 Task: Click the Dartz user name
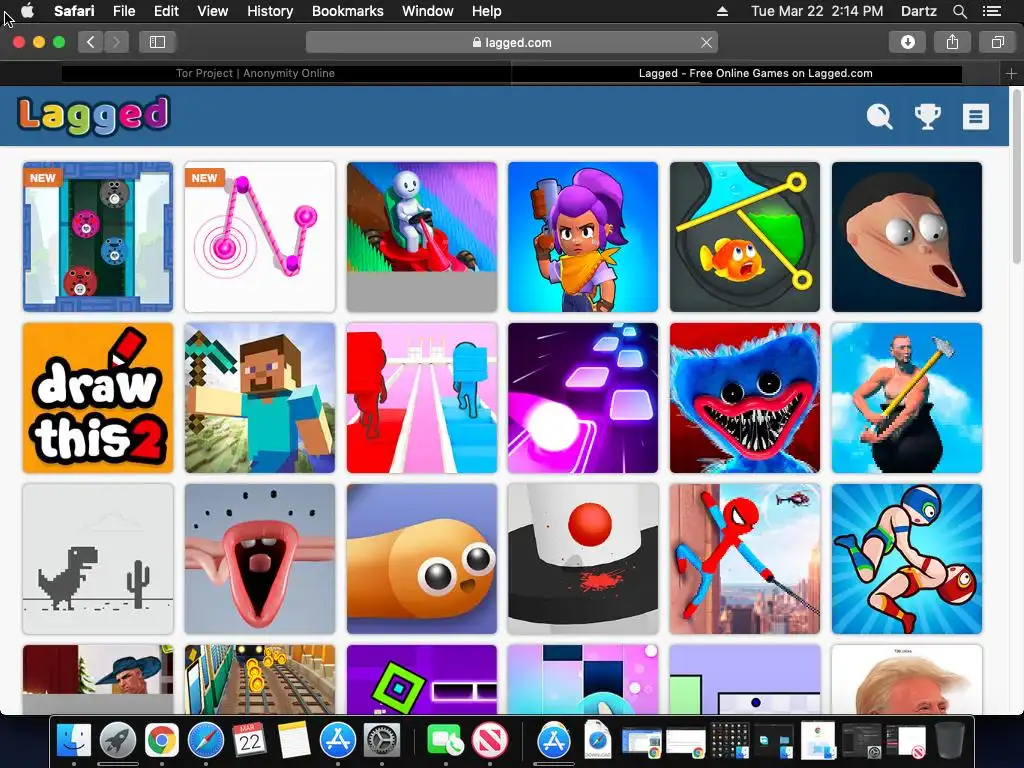tap(918, 11)
